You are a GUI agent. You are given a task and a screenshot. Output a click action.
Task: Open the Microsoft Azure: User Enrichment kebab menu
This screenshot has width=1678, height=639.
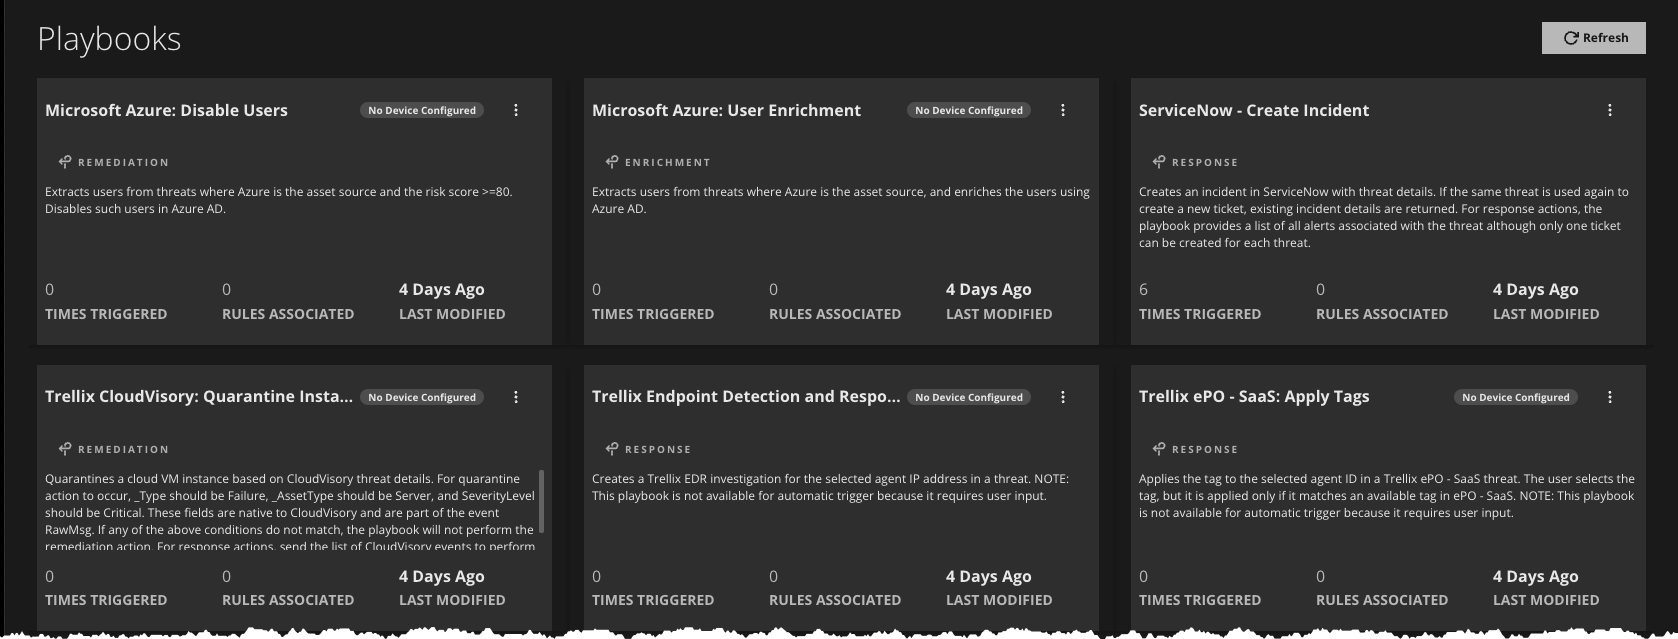1063,110
